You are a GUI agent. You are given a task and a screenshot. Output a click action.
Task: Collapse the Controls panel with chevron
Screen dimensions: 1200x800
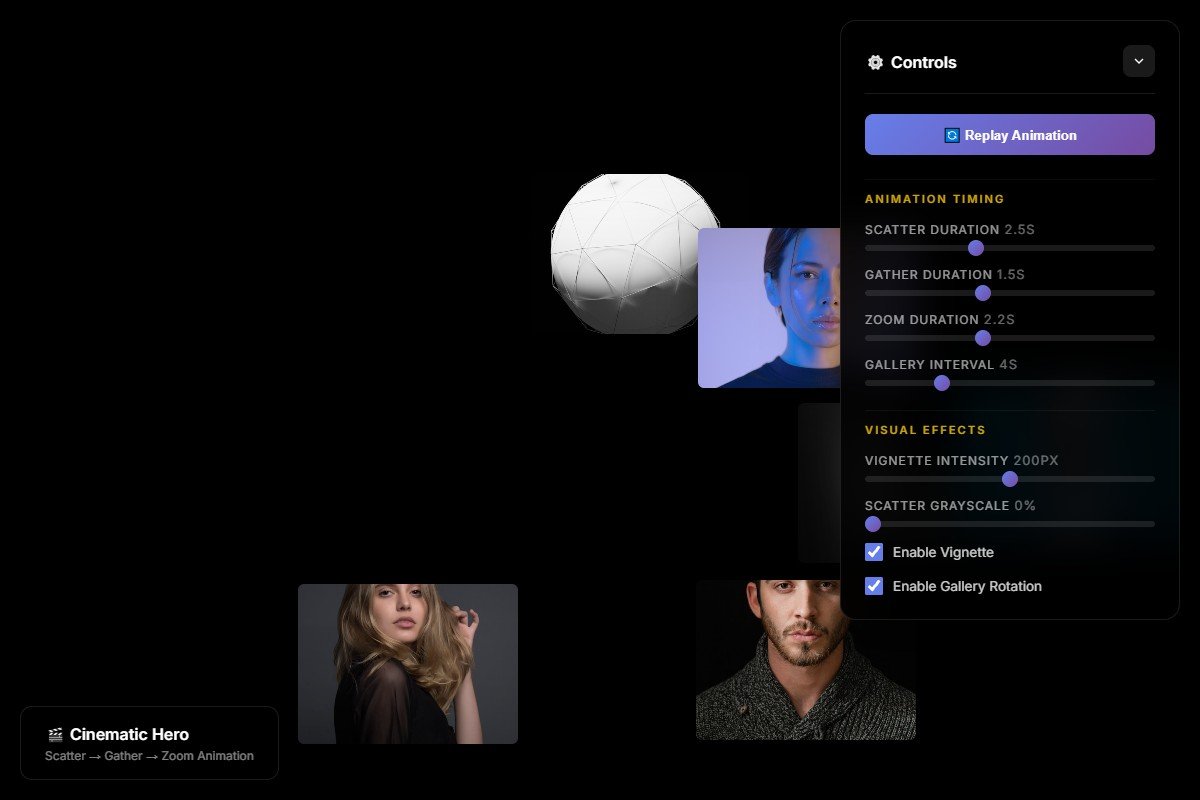(1138, 61)
